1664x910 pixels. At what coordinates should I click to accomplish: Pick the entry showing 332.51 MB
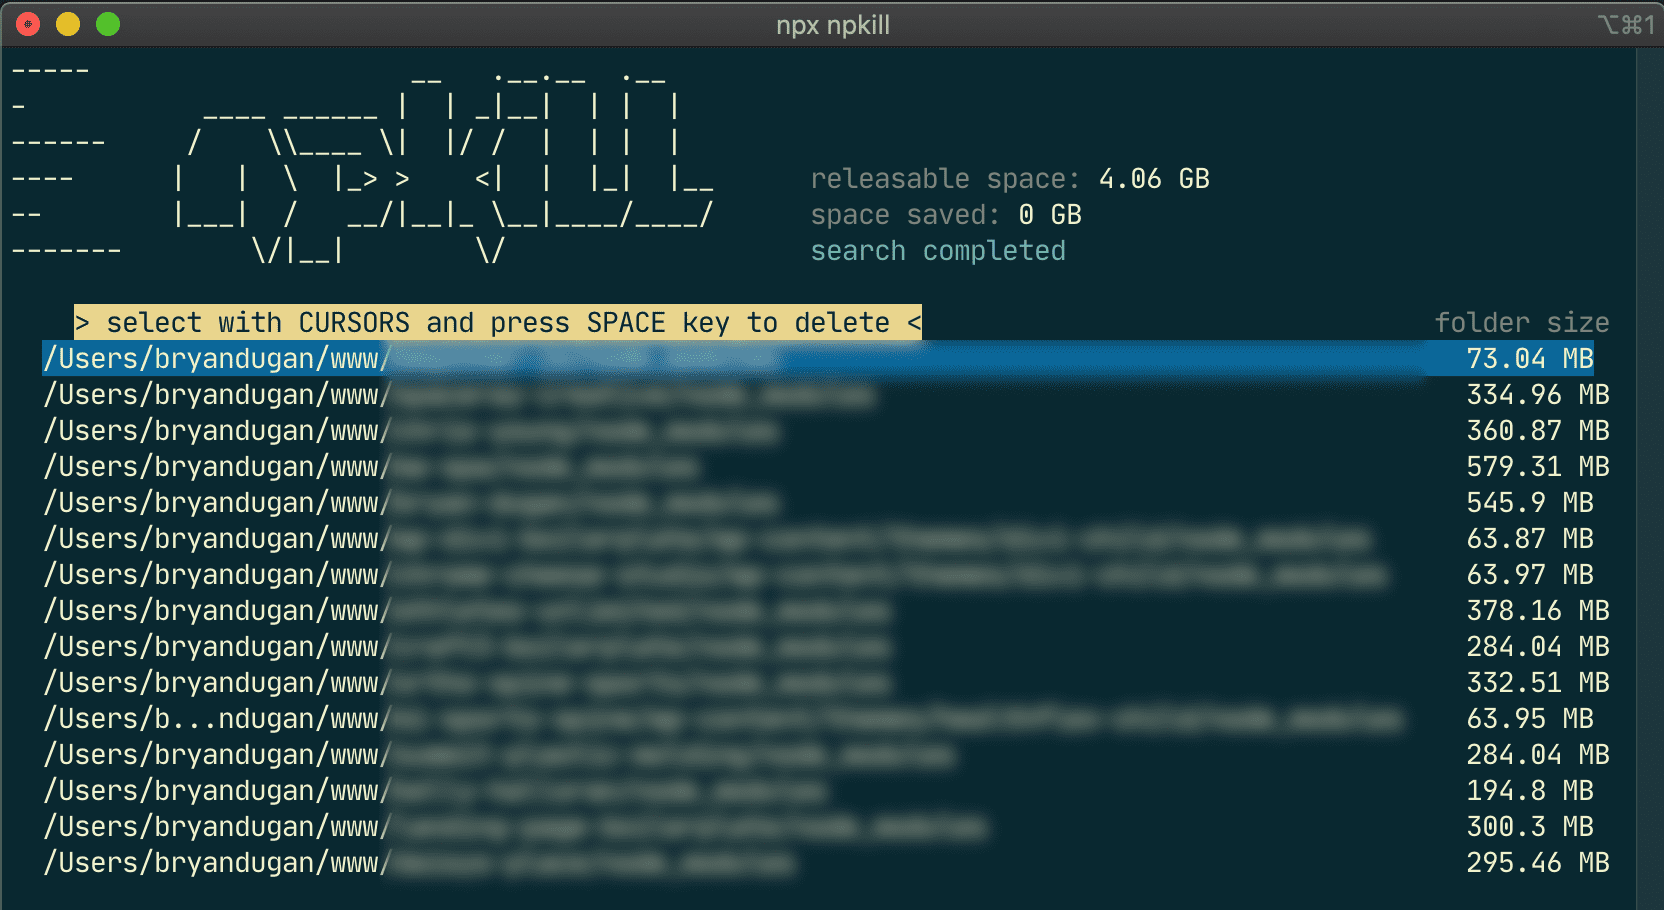pos(826,683)
